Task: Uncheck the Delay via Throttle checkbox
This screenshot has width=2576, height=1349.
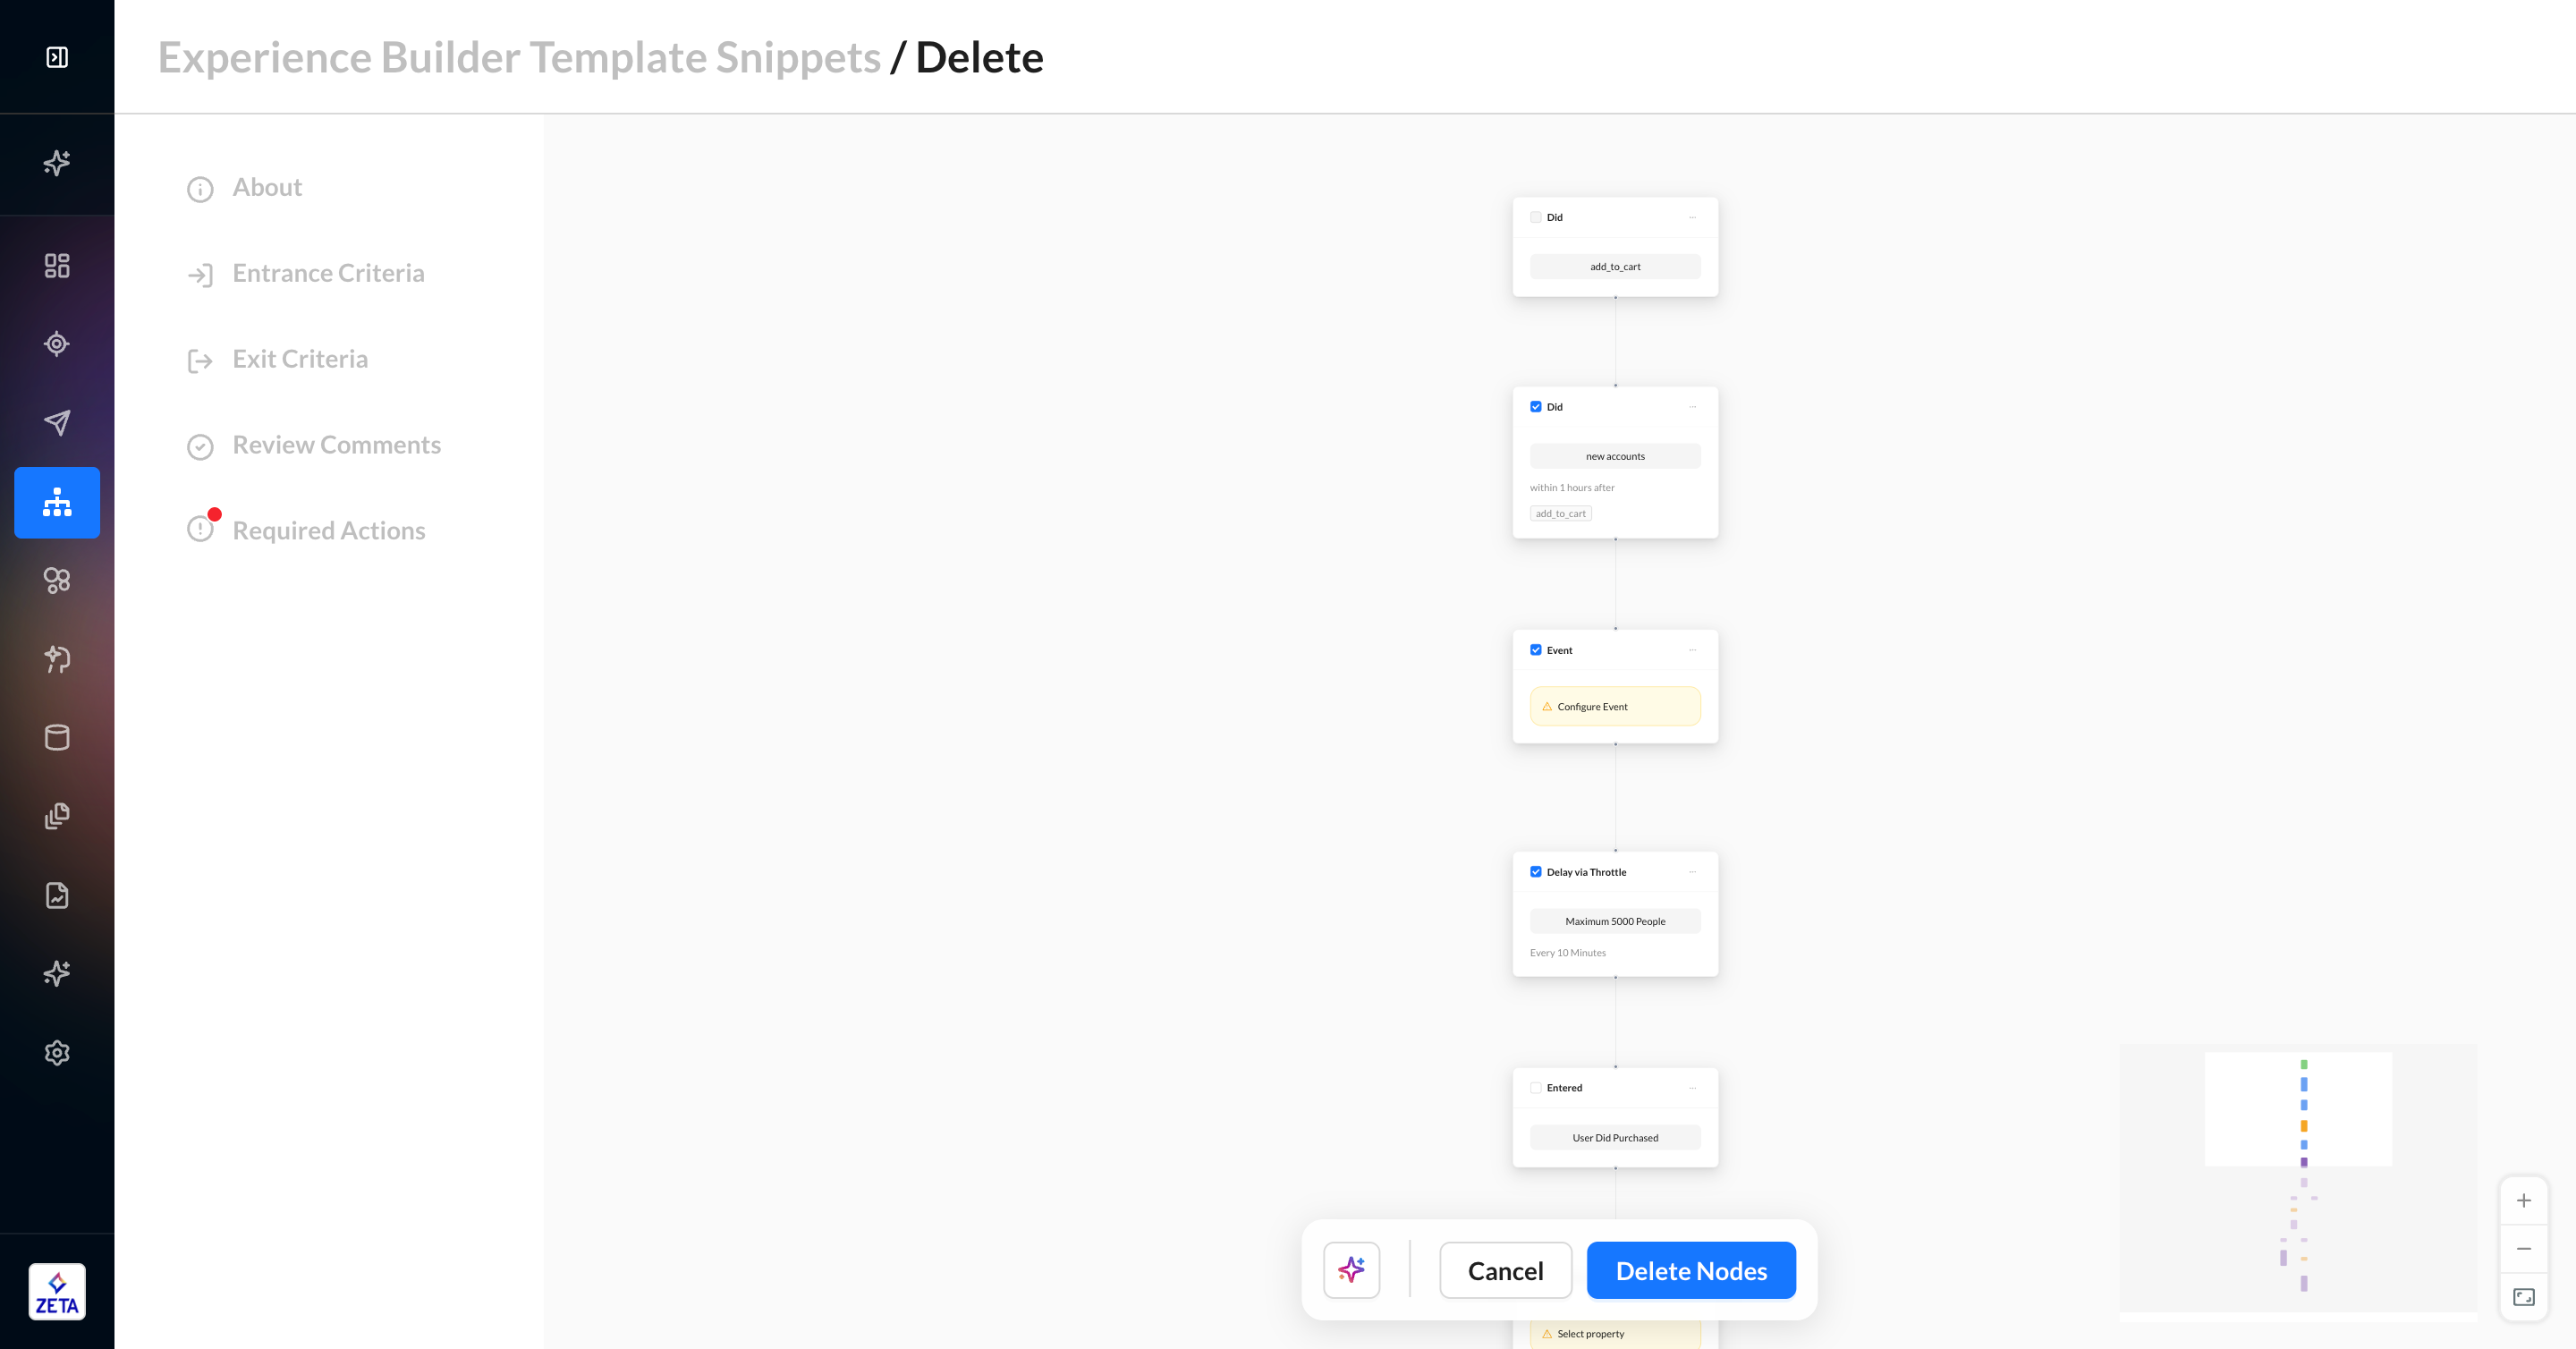Action: pos(1536,872)
